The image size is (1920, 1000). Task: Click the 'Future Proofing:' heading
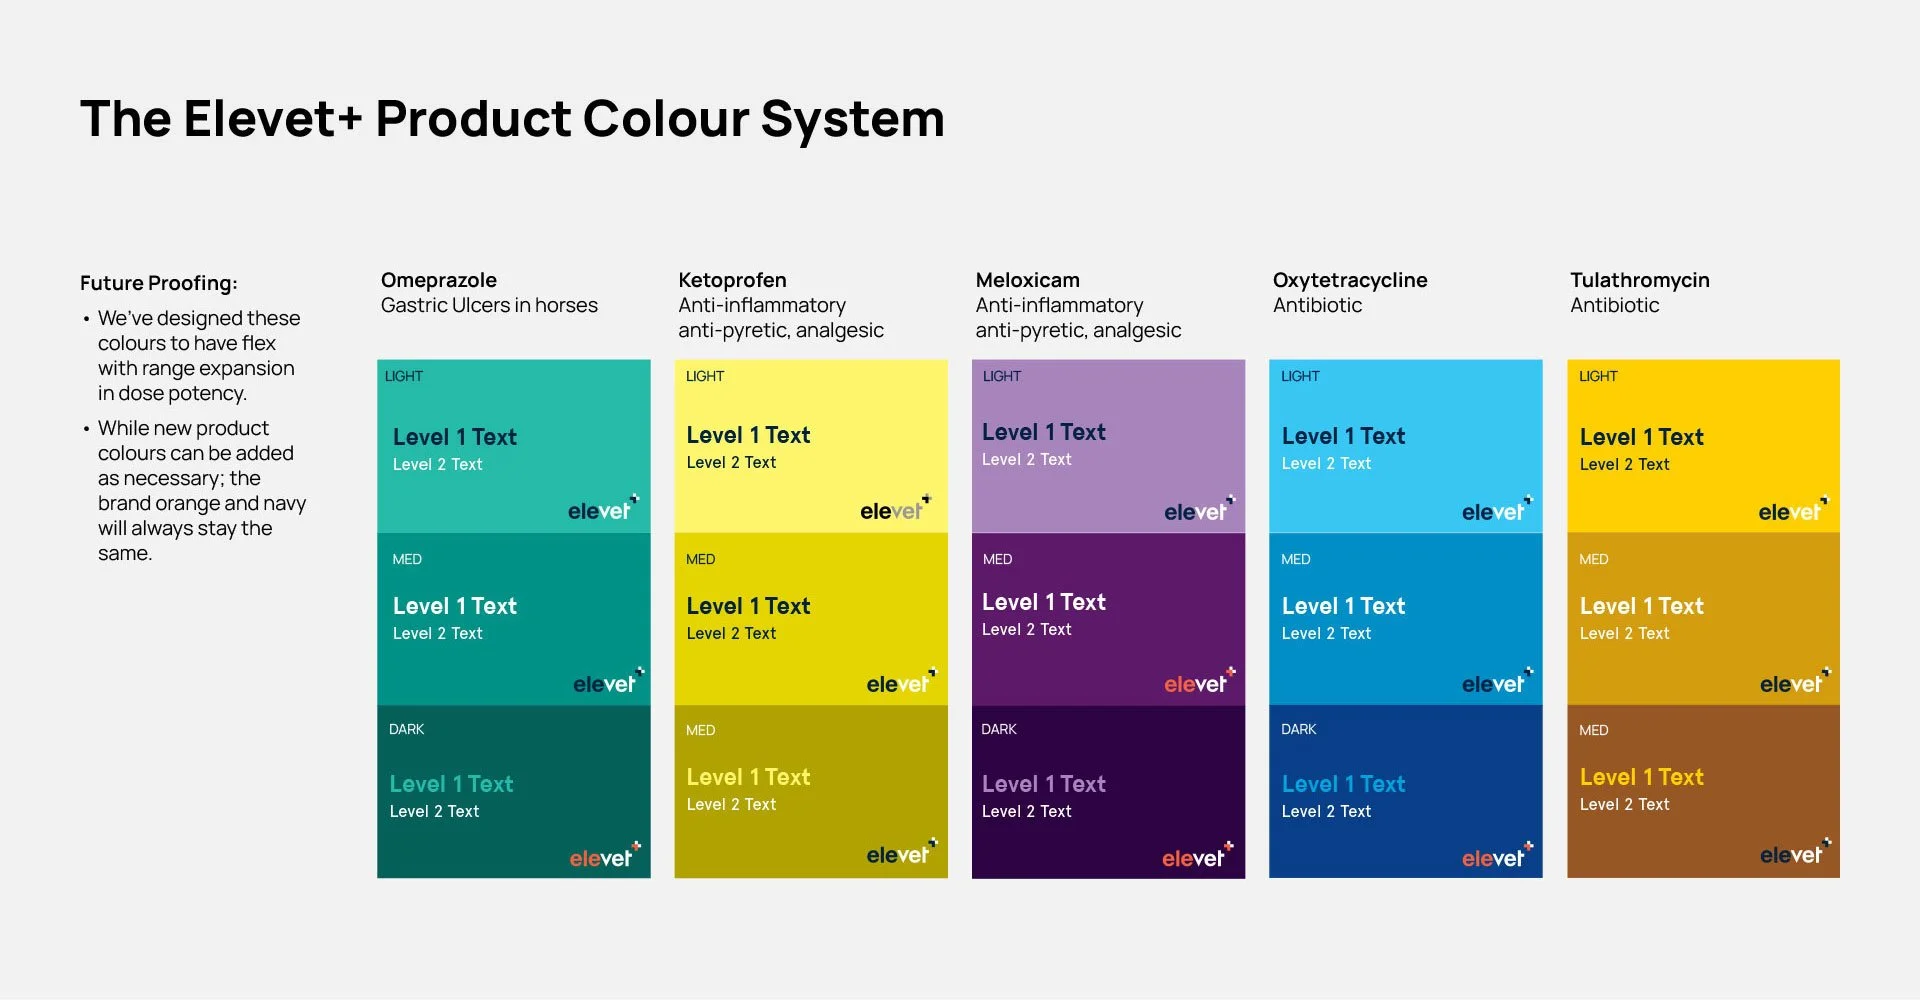[x=159, y=283]
